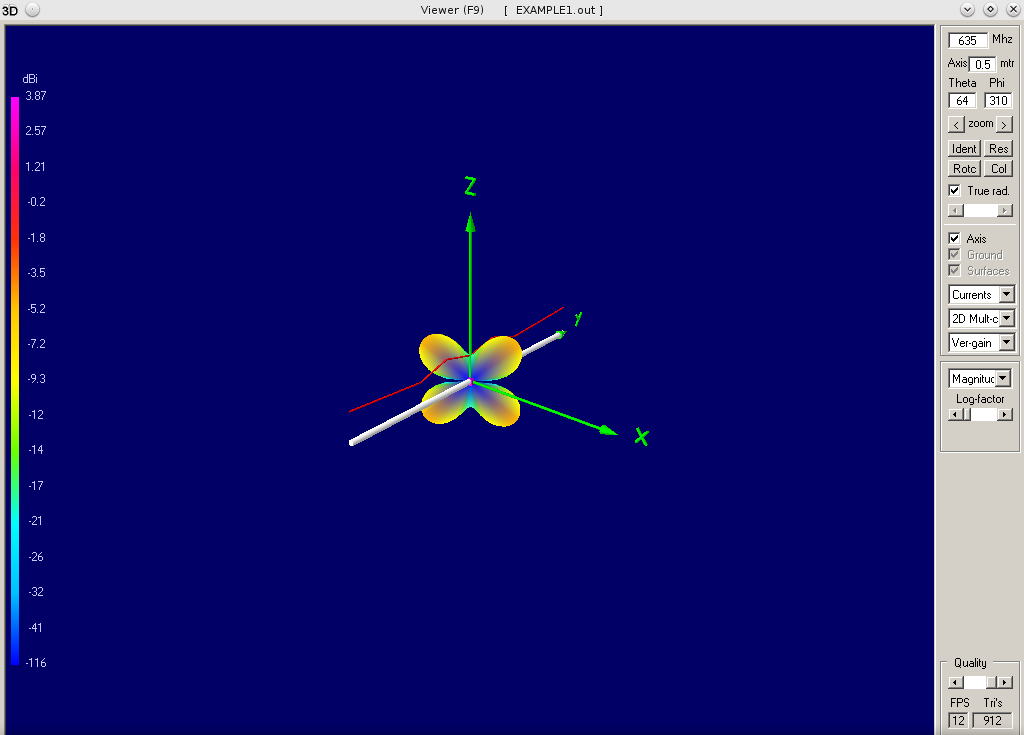Open the 3D window menu icon
This screenshot has width=1024, height=735.
click(32, 10)
